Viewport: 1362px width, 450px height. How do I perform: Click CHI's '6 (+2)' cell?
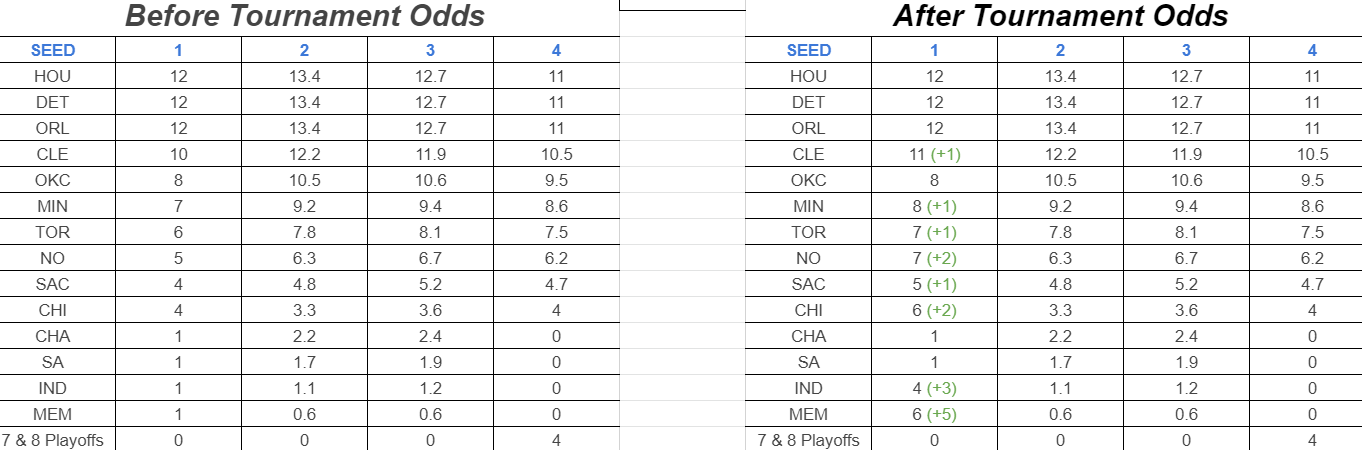[x=934, y=310]
